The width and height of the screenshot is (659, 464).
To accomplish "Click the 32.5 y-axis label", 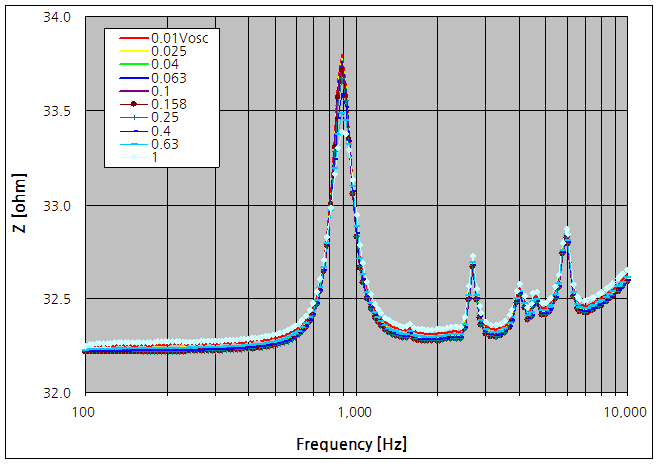I will tap(57, 299).
